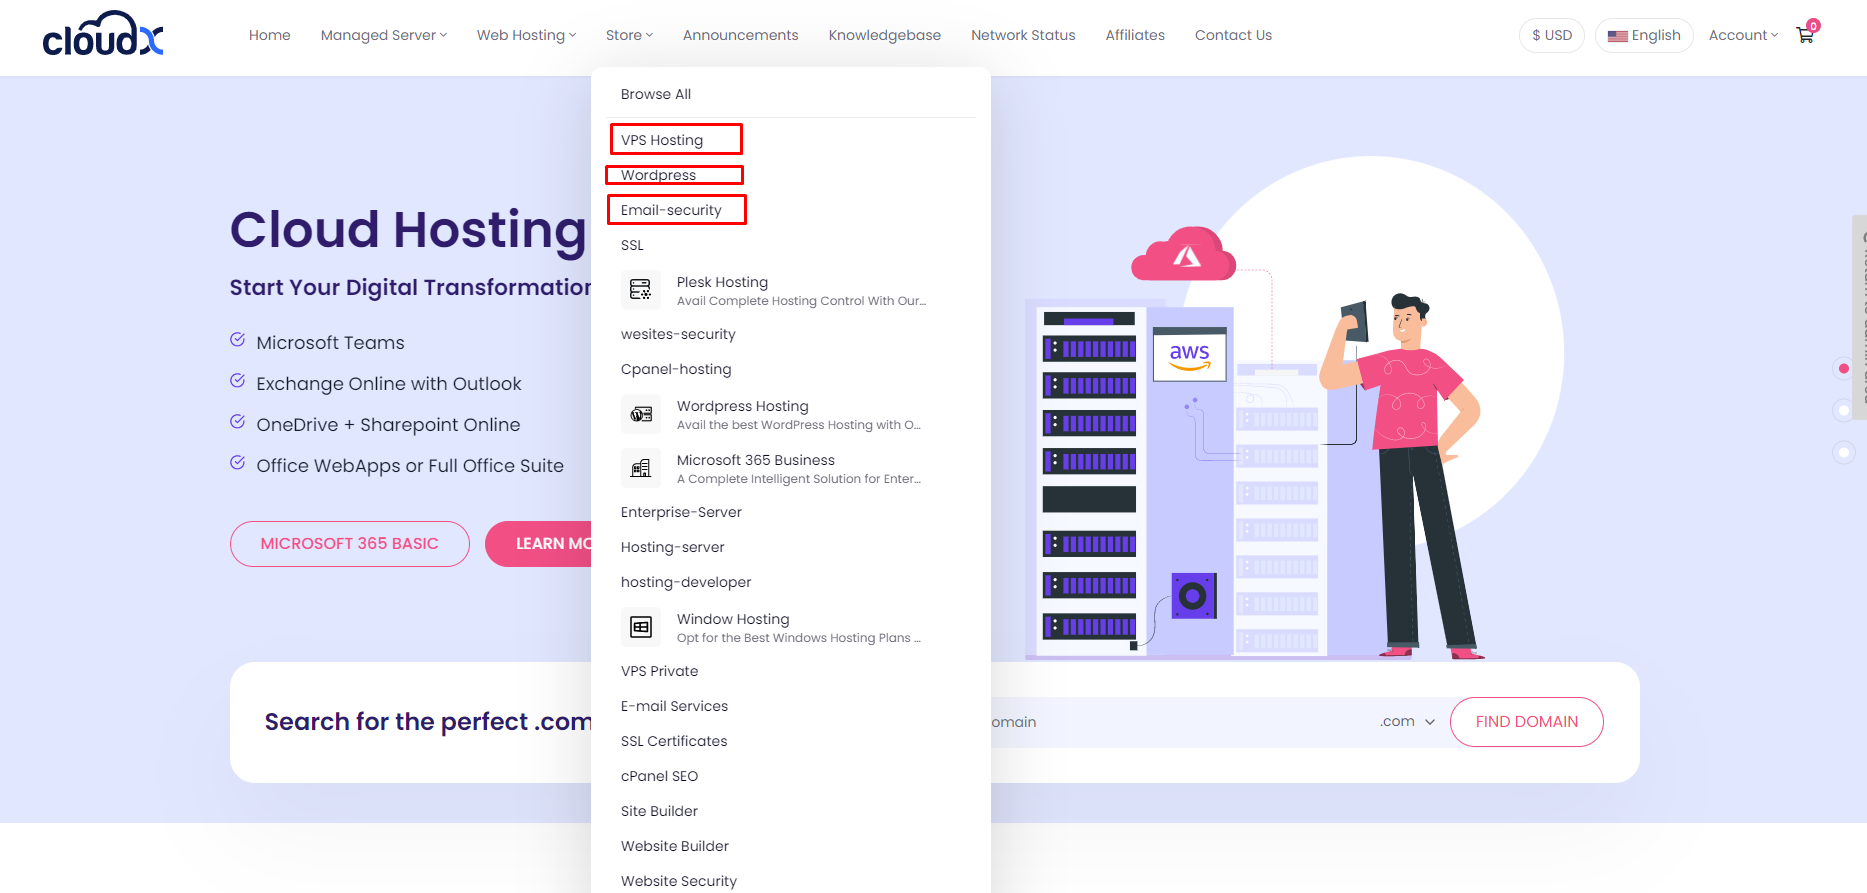Click the Wordpress Hosting icon

641,414
